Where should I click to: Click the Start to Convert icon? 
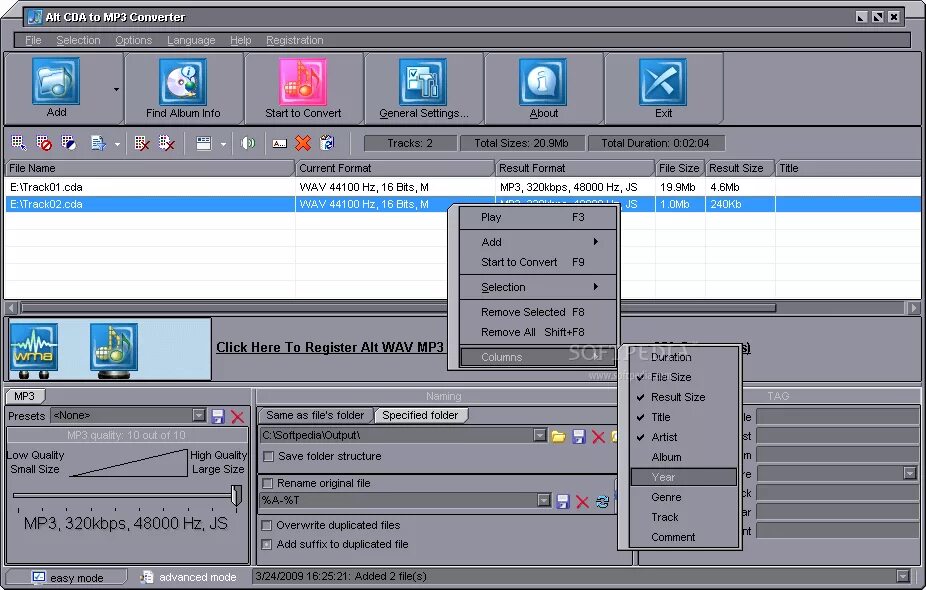pos(302,82)
